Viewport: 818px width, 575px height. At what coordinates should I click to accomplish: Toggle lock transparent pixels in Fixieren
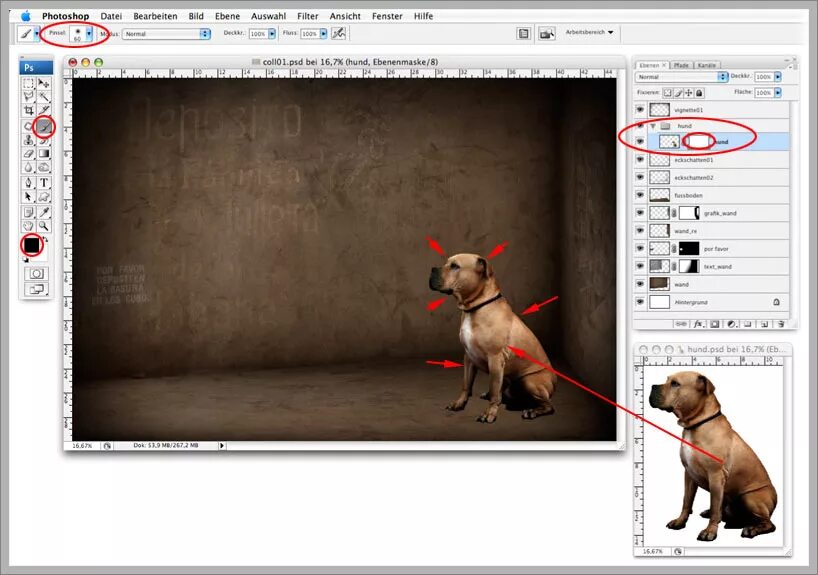pos(667,93)
